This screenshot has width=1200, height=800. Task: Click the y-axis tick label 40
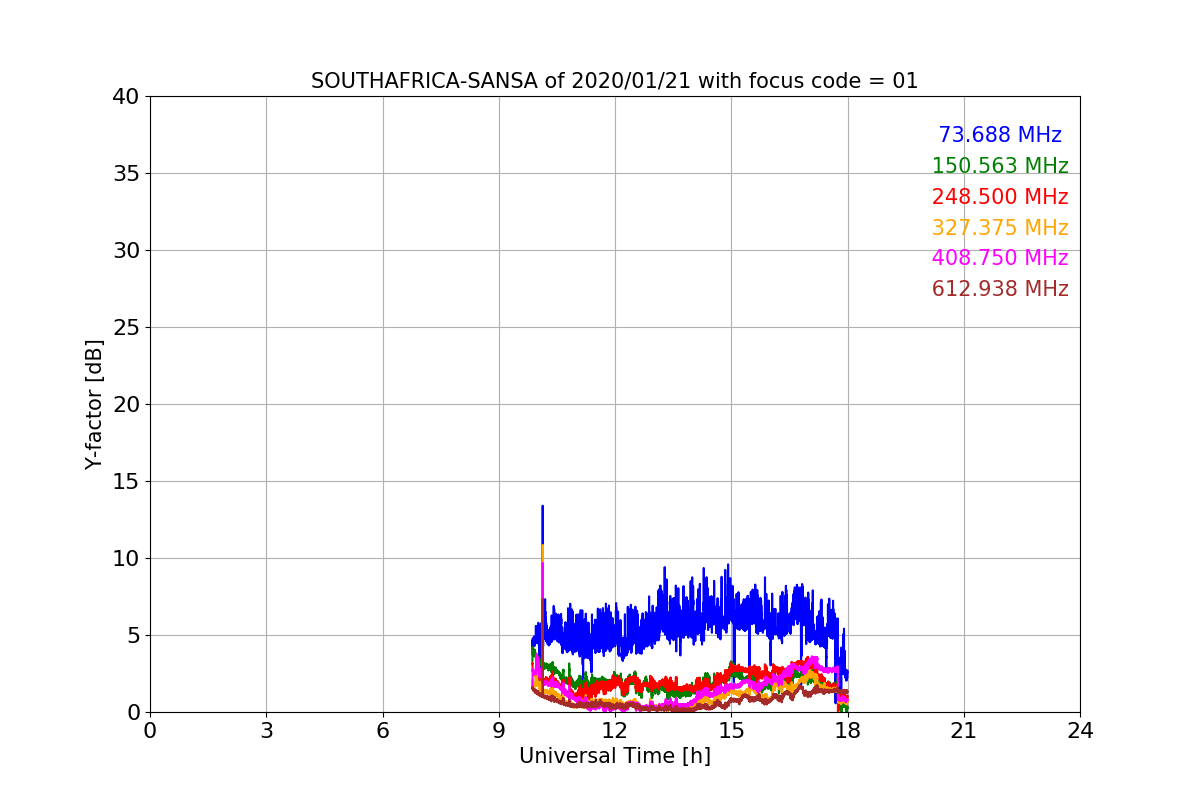click(x=126, y=97)
